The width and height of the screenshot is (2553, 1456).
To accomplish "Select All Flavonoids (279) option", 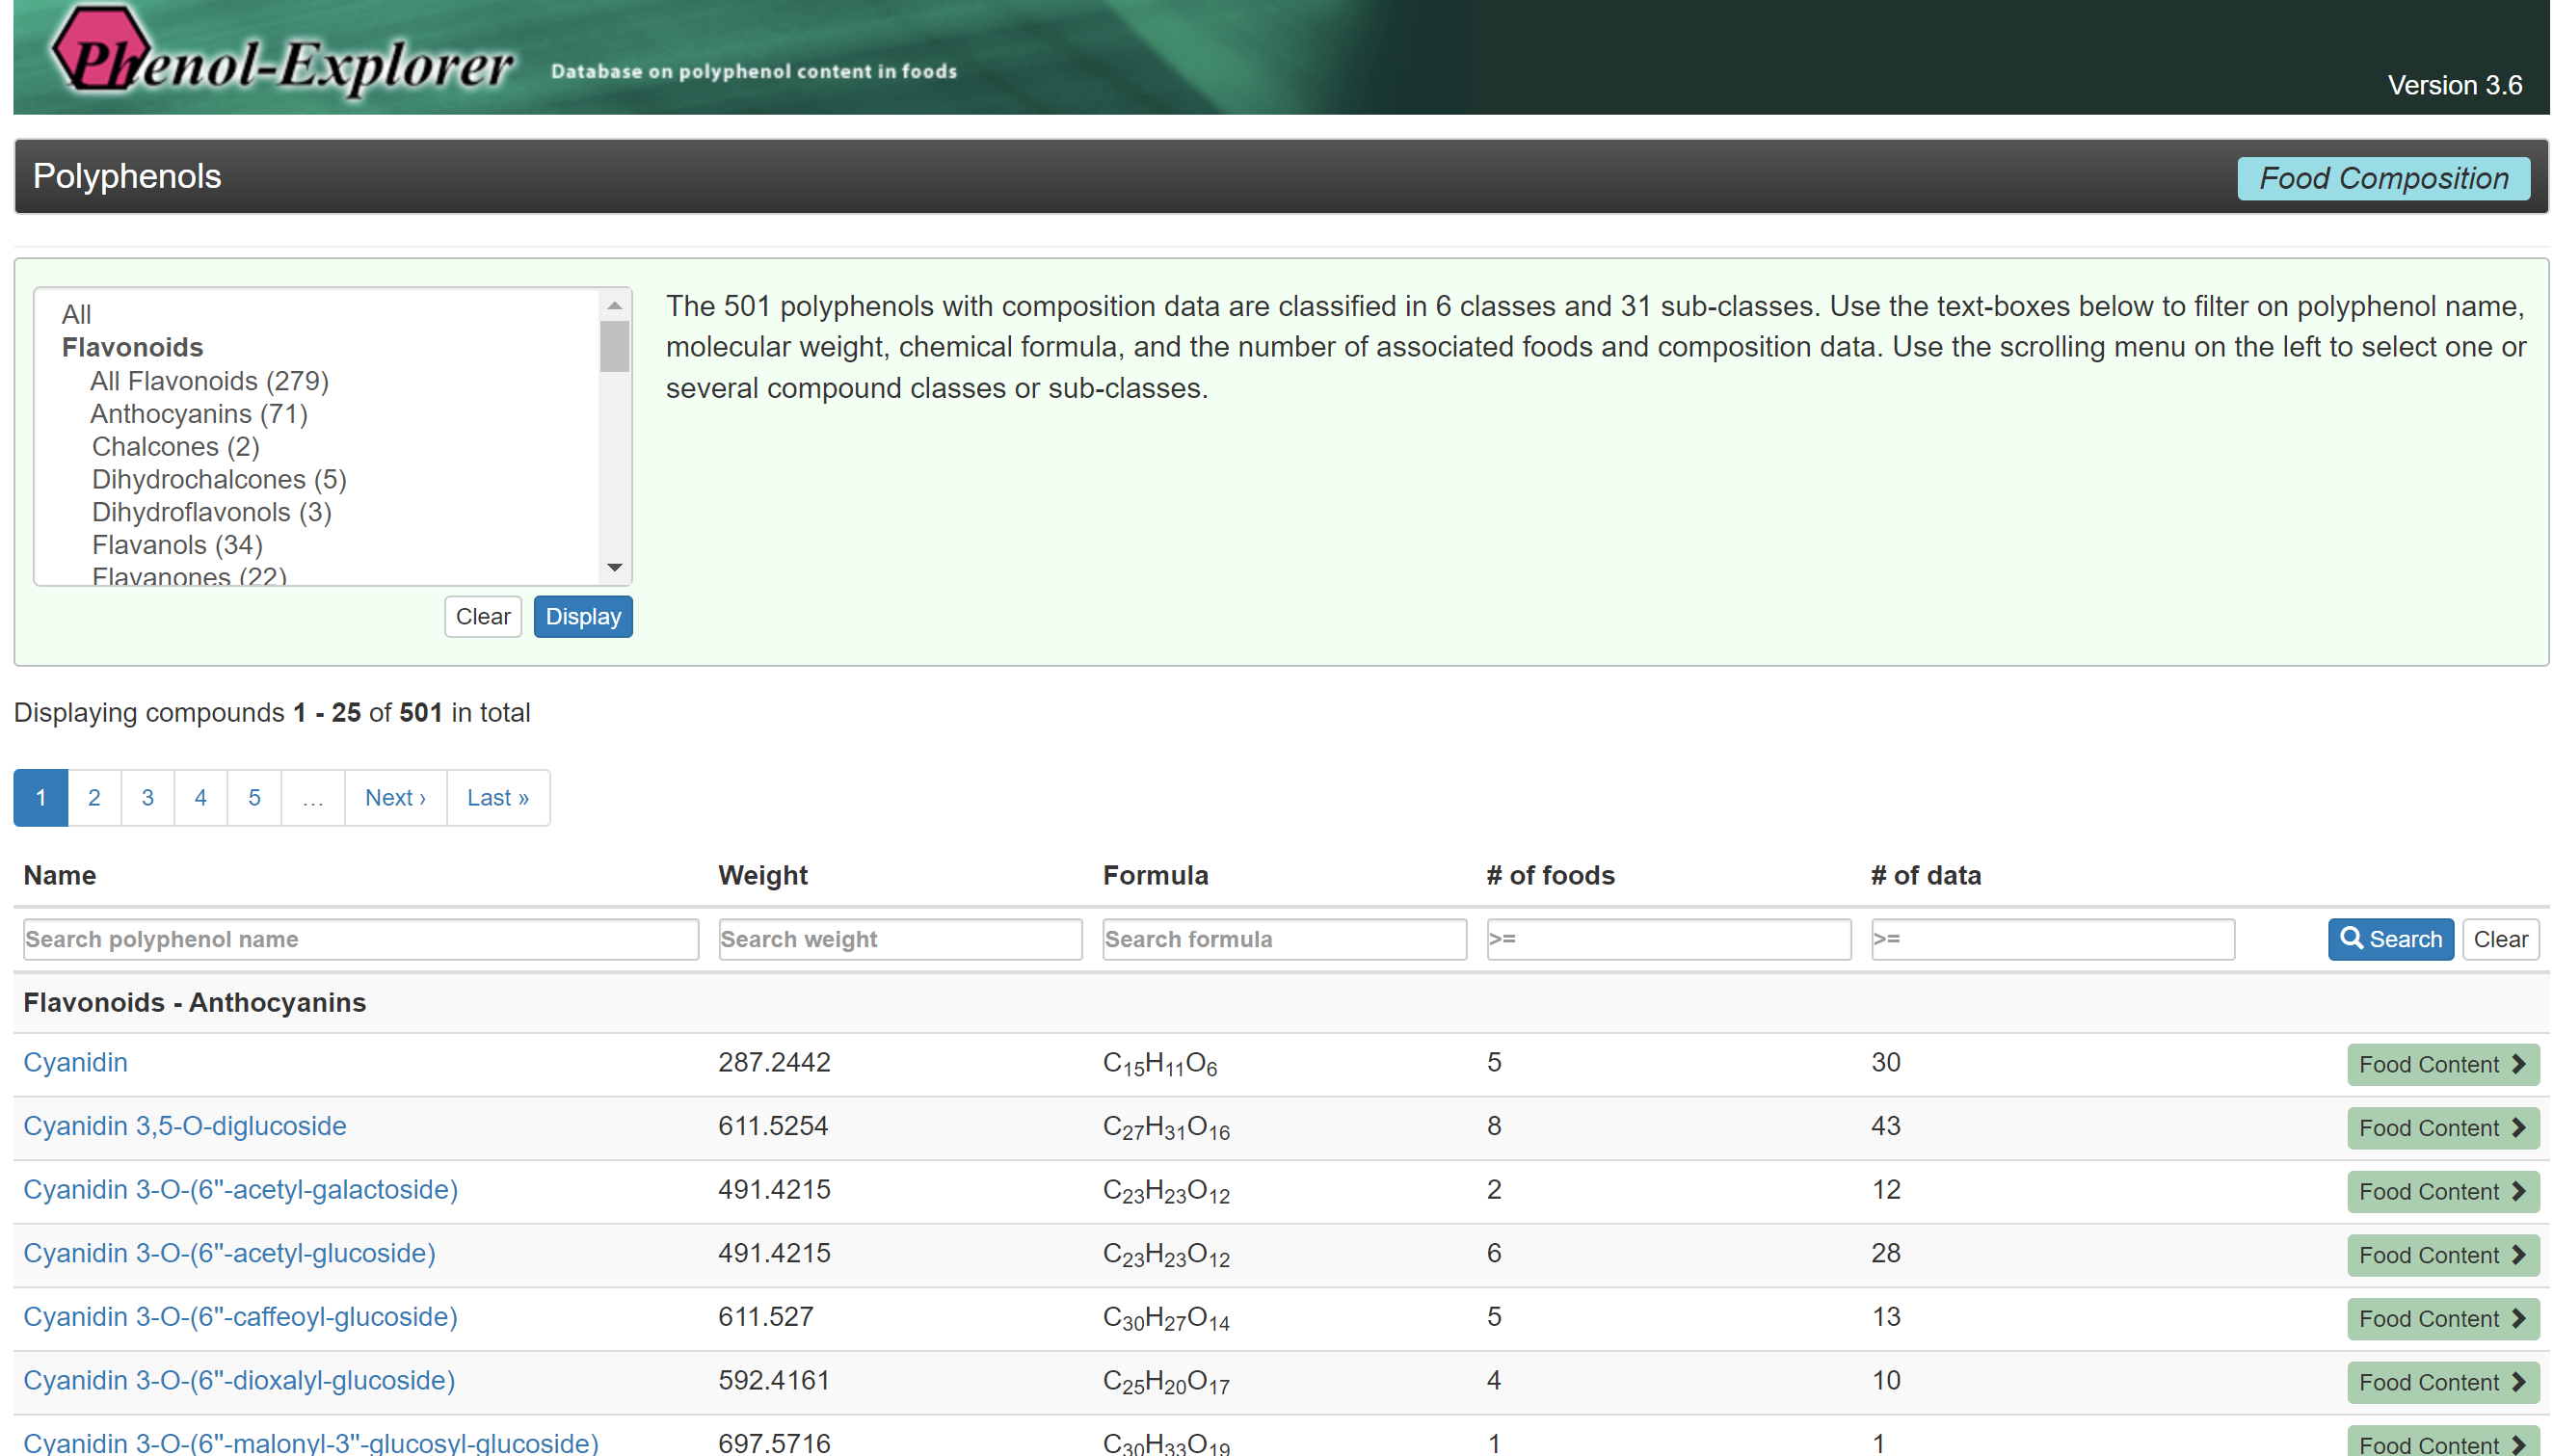I will [x=209, y=381].
